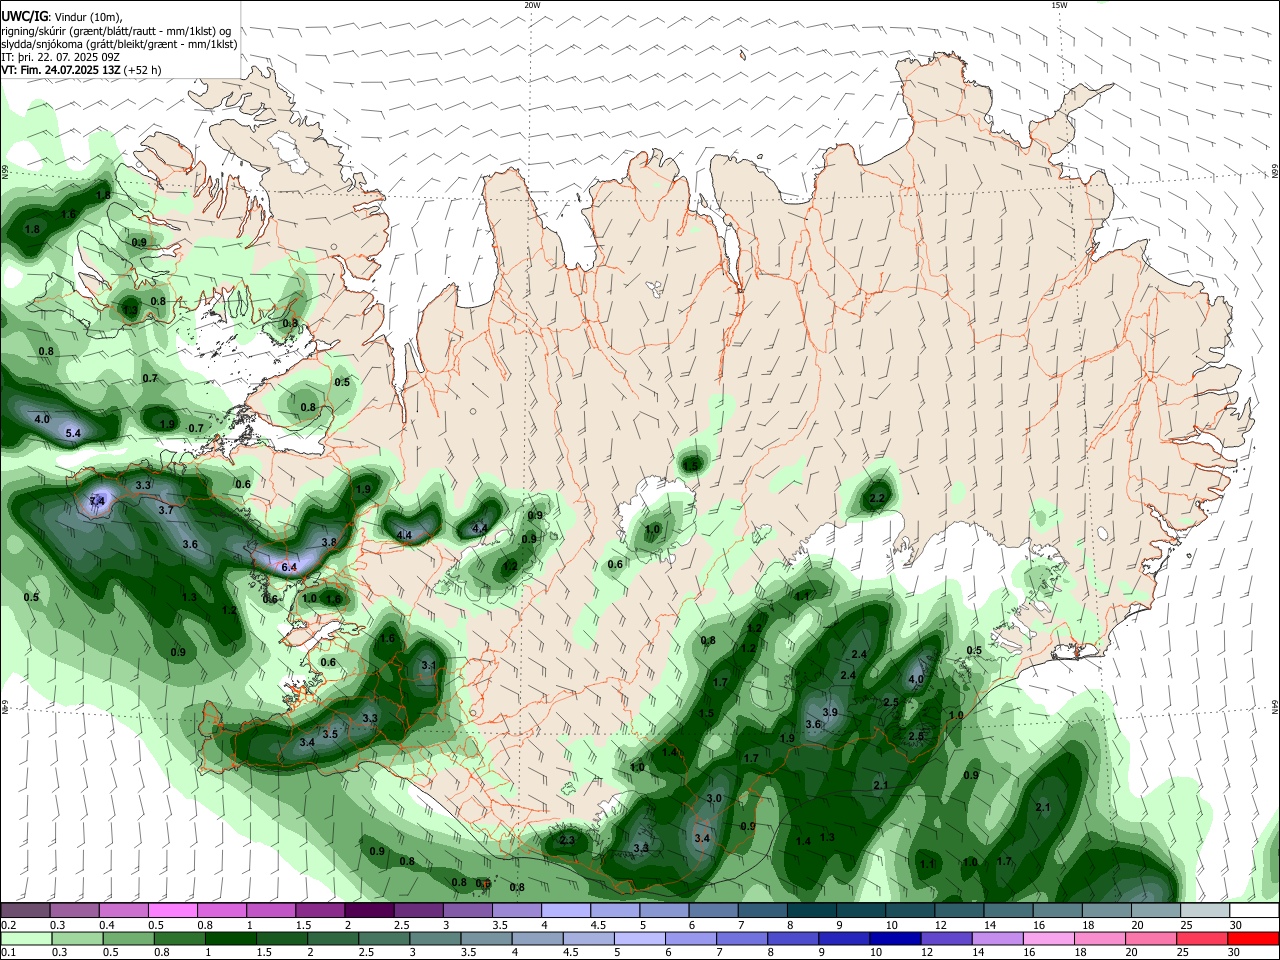Pick the light pink 16 swatch in bottom scale
Viewport: 1280px width, 960px height.
tap(1049, 938)
